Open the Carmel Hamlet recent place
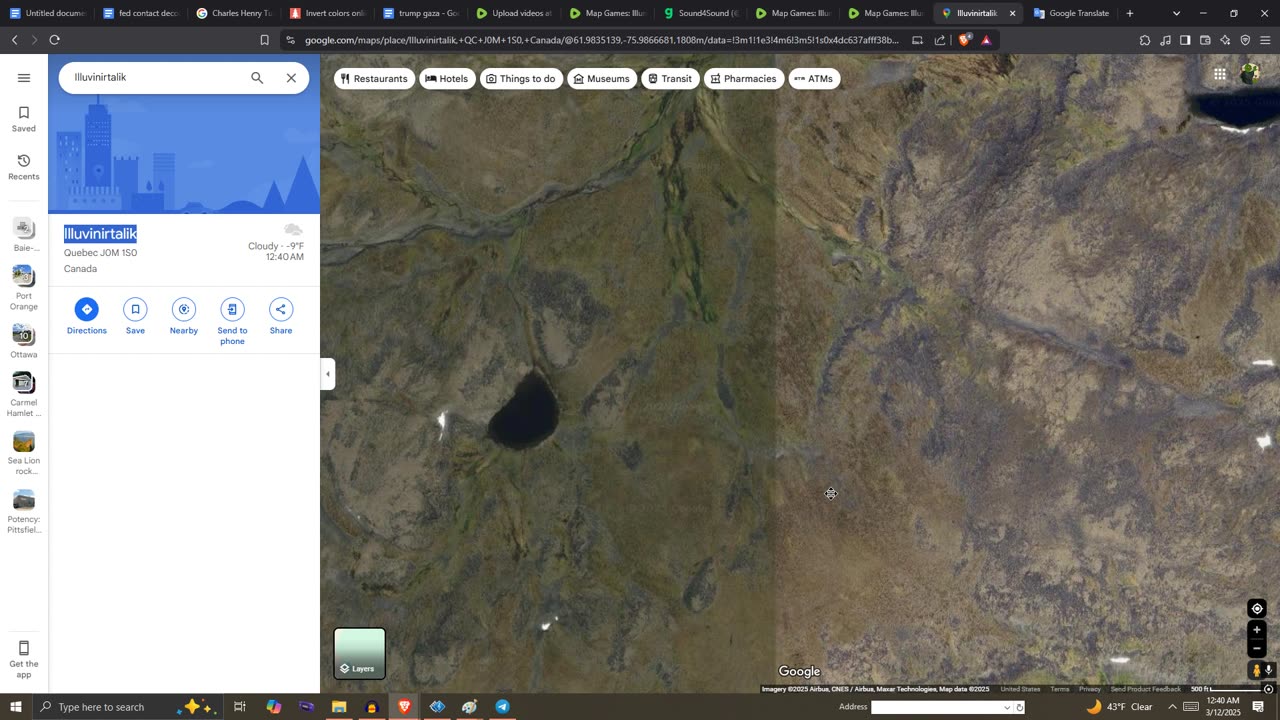Viewport: 1280px width, 720px height. [x=24, y=395]
